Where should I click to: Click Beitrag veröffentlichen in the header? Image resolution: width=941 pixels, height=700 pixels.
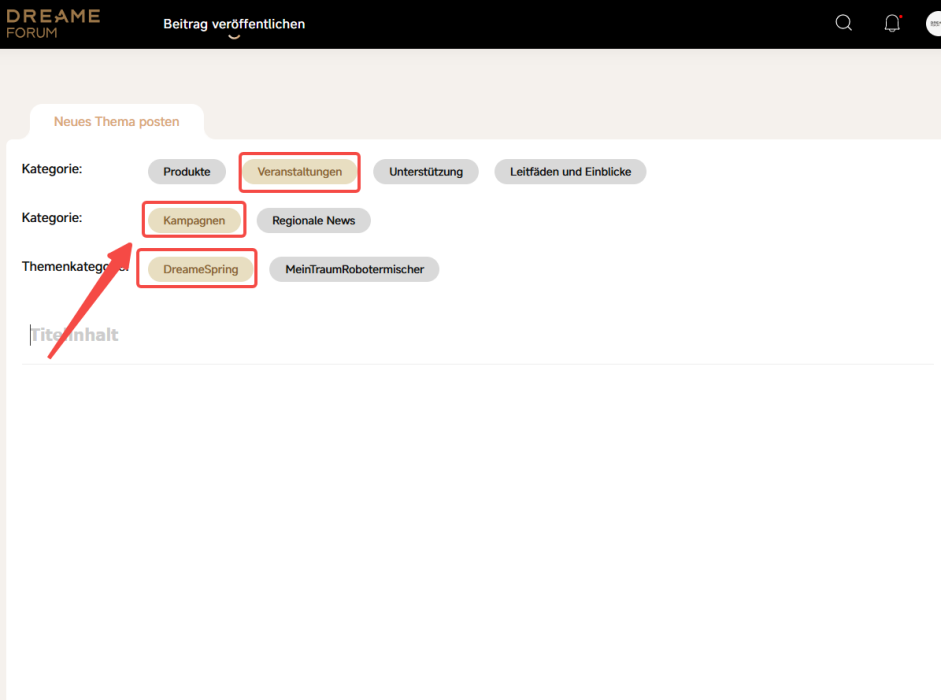(234, 24)
